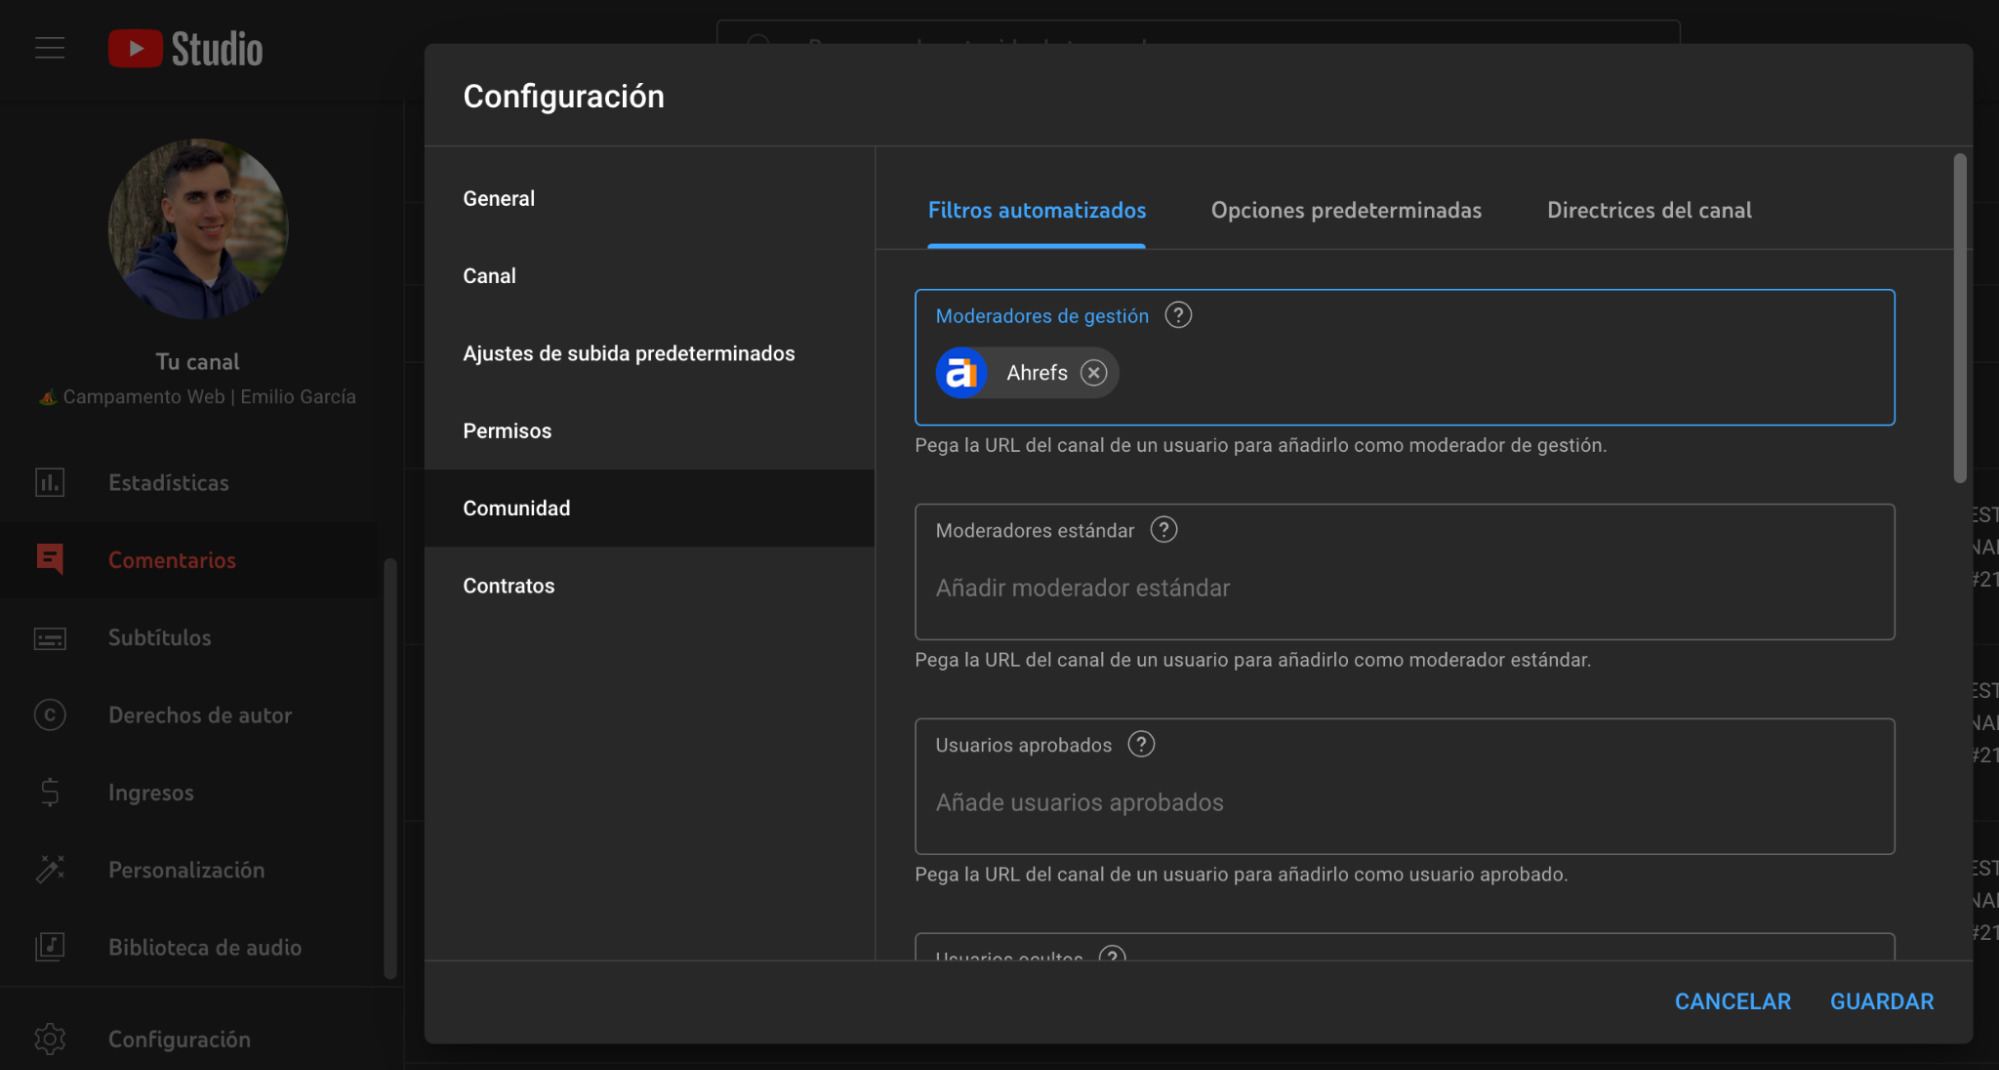
Task: Open help for Usuarios aprobados
Action: [1141, 744]
